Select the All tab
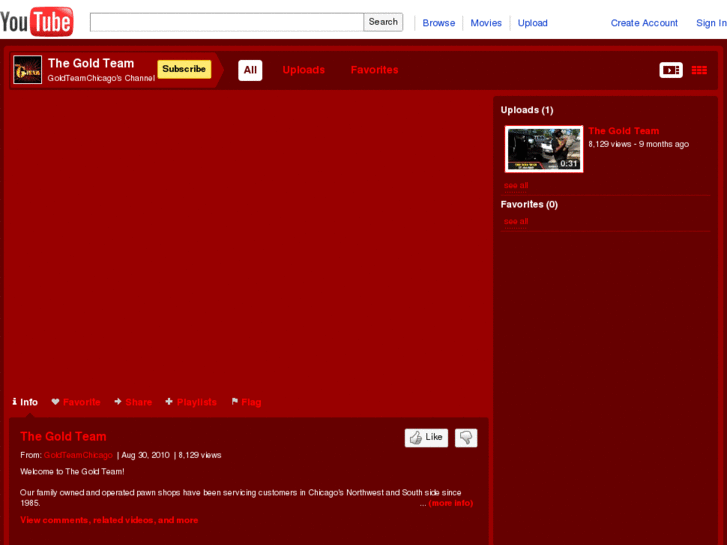The height and width of the screenshot is (545, 727). click(250, 70)
